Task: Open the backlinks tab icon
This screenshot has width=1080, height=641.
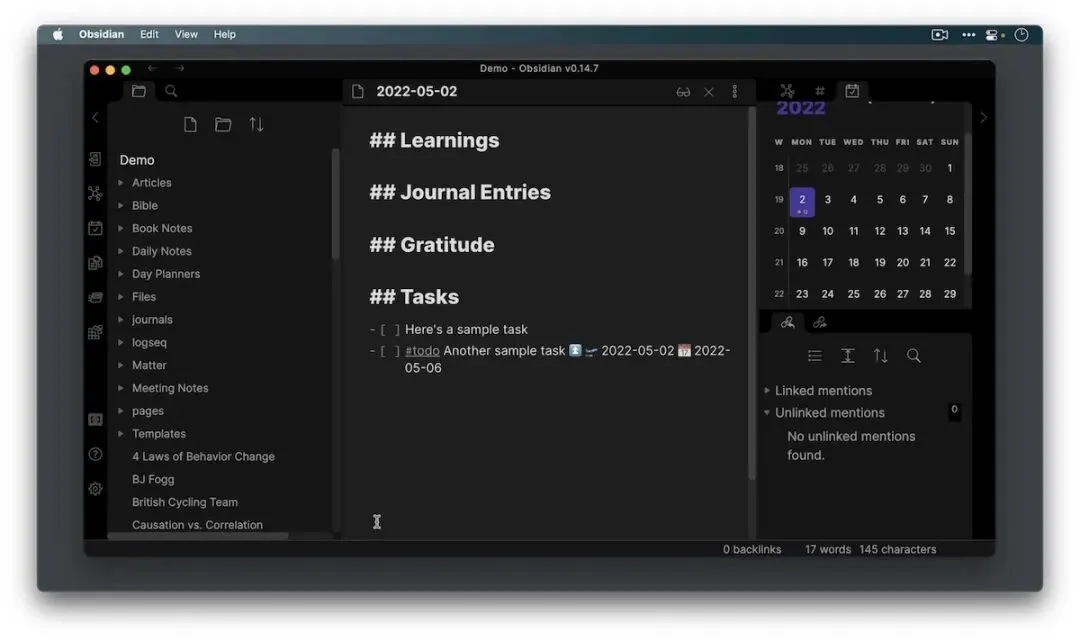Action: [787, 322]
